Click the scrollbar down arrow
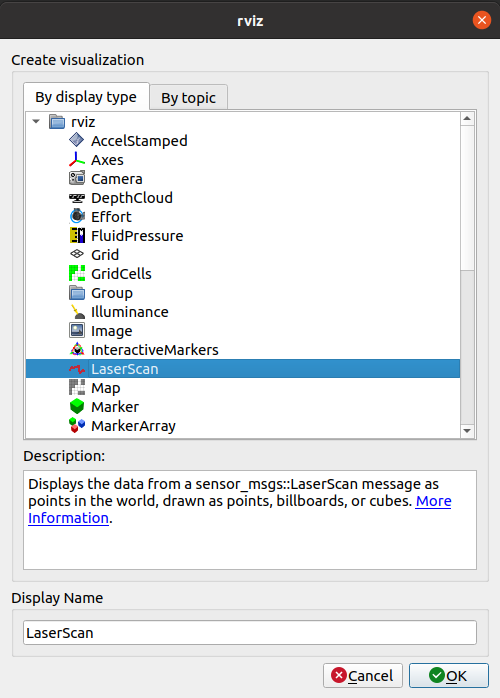This screenshot has width=500, height=698. coord(467,430)
